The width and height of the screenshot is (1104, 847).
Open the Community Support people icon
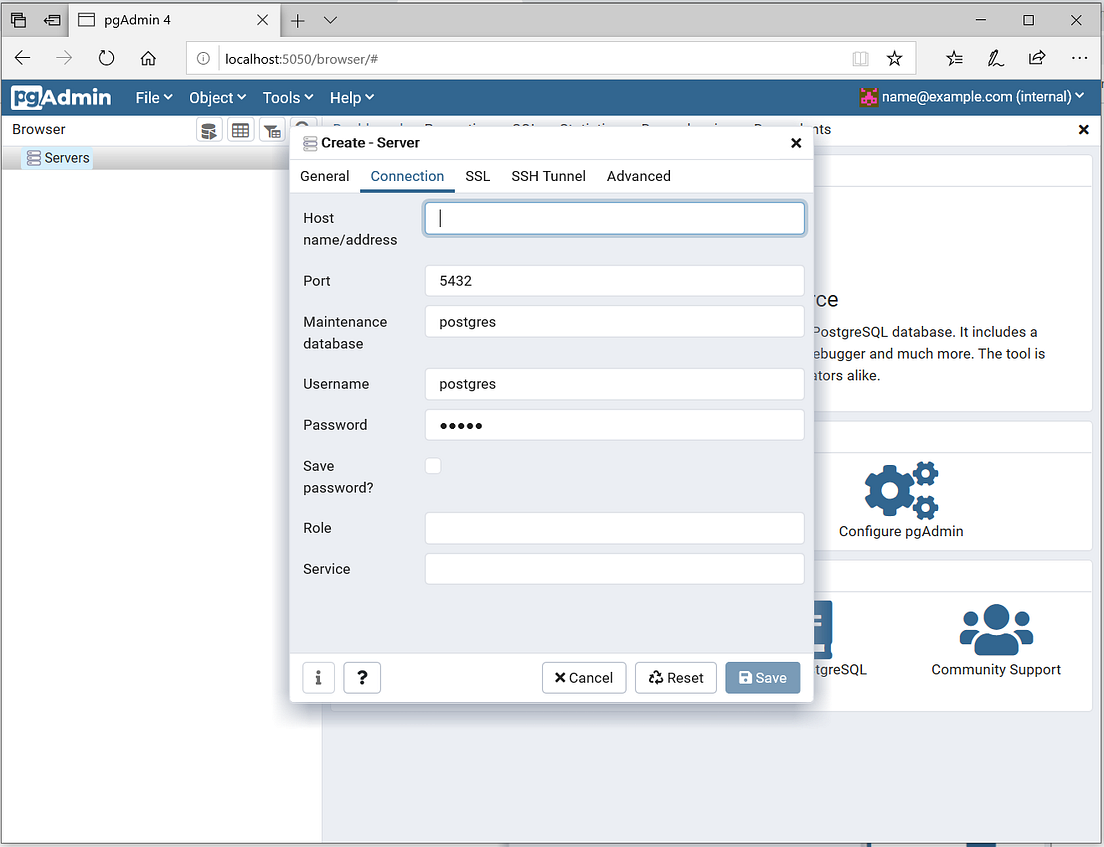(x=996, y=629)
